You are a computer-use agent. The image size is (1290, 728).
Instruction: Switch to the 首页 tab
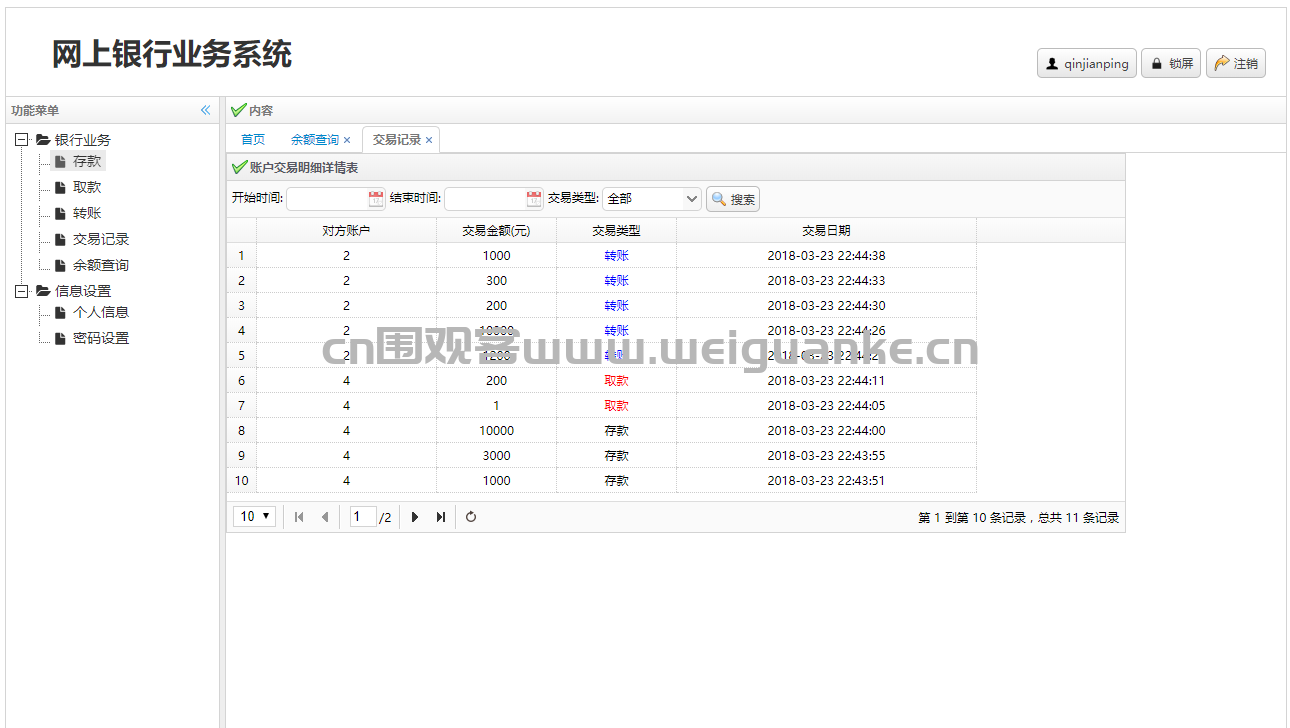tap(253, 140)
